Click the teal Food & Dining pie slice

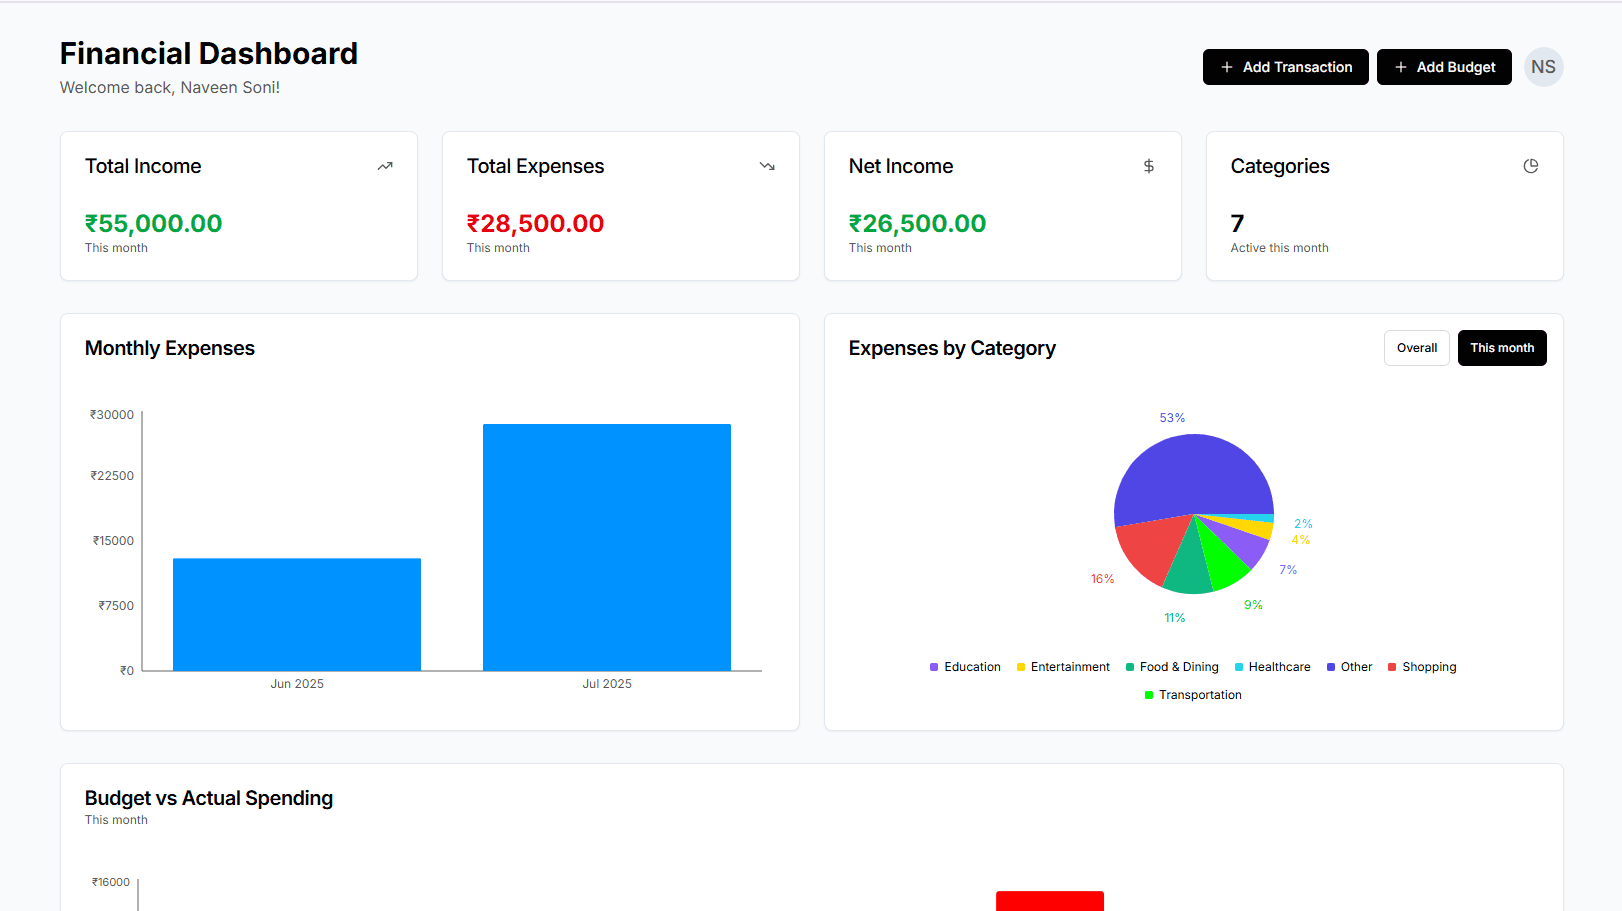point(1189,568)
